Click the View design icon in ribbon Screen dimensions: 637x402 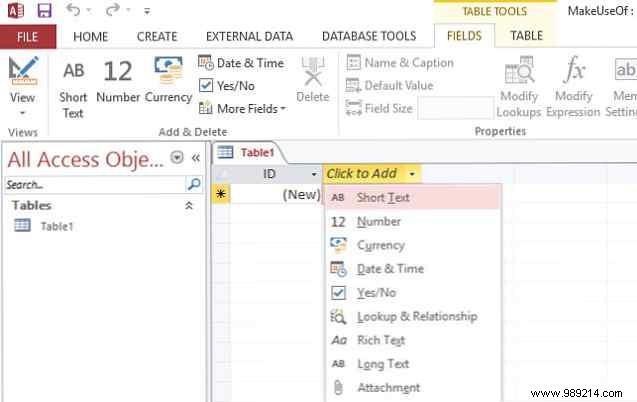23,71
